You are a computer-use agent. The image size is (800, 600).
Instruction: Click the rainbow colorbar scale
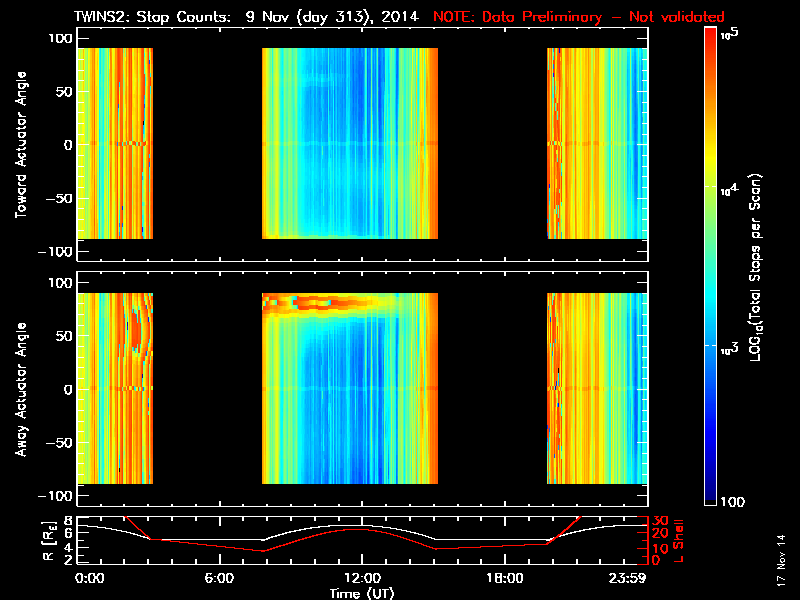[x=711, y=266]
